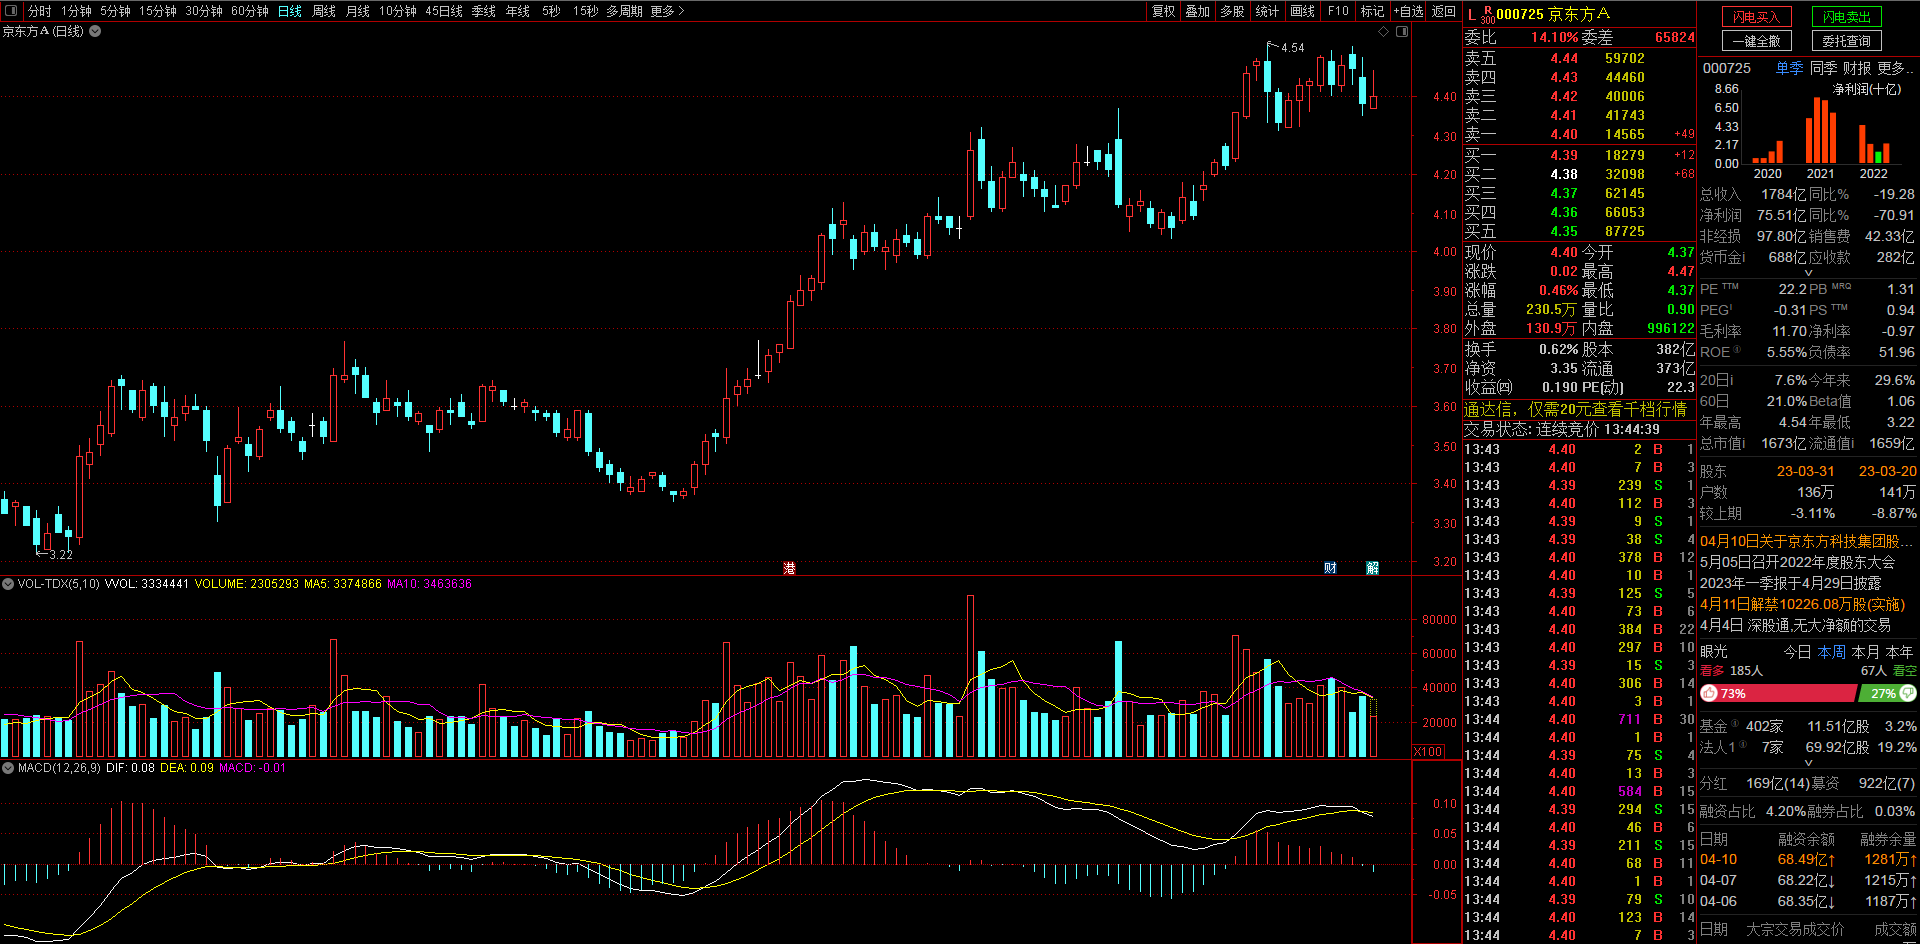The height and width of the screenshot is (944, 1920).
Task: Click the 一键全撤 cancel-all button
Action: click(1756, 41)
